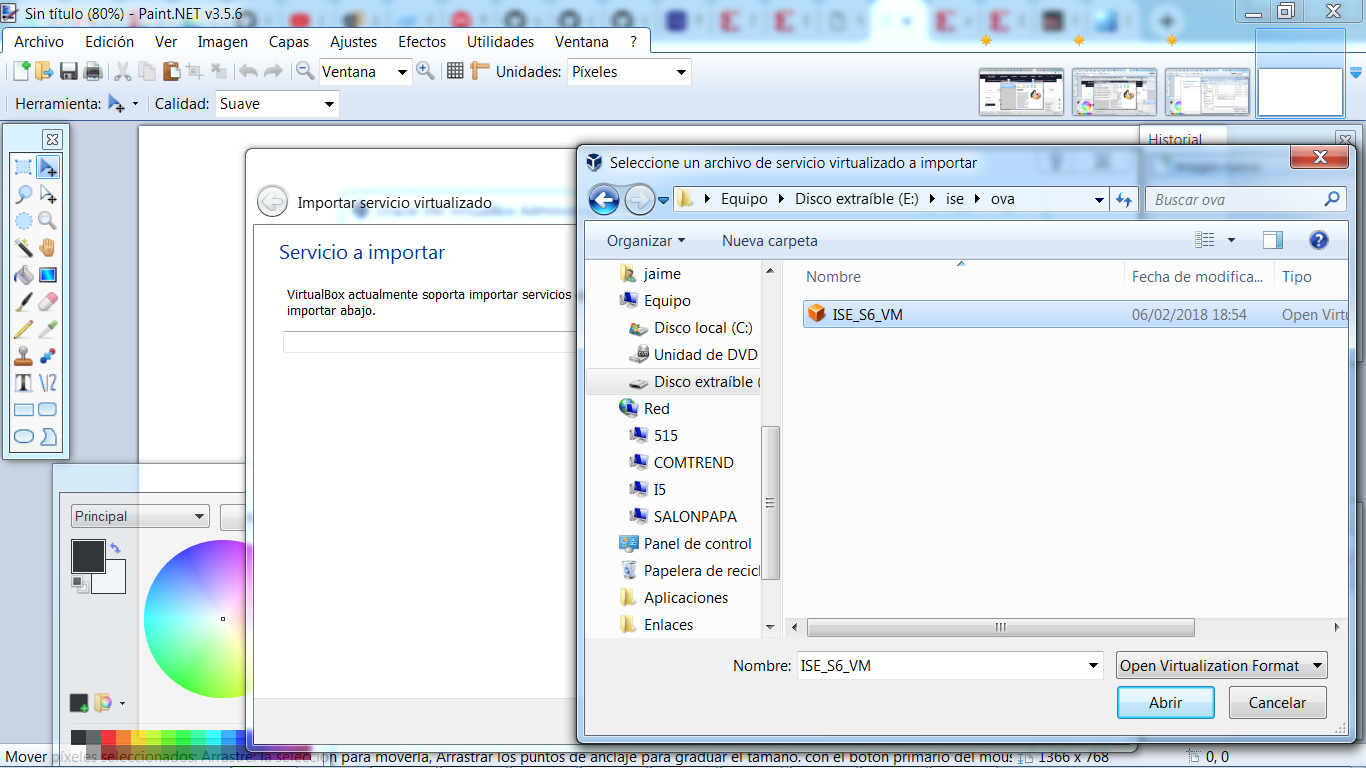
Task: Open the Capas menu
Action: coord(289,42)
